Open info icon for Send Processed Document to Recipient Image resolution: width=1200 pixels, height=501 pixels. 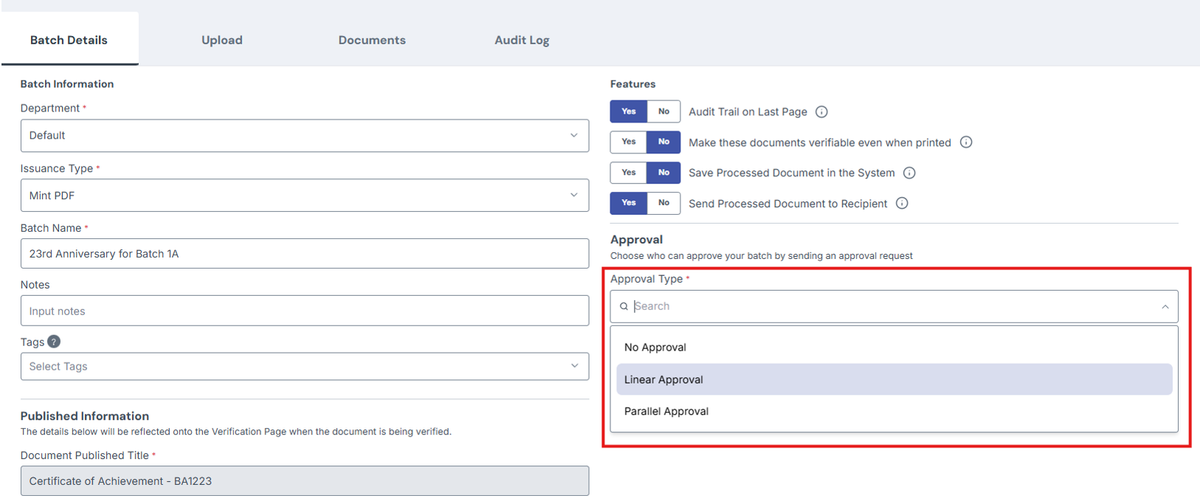[902, 203]
